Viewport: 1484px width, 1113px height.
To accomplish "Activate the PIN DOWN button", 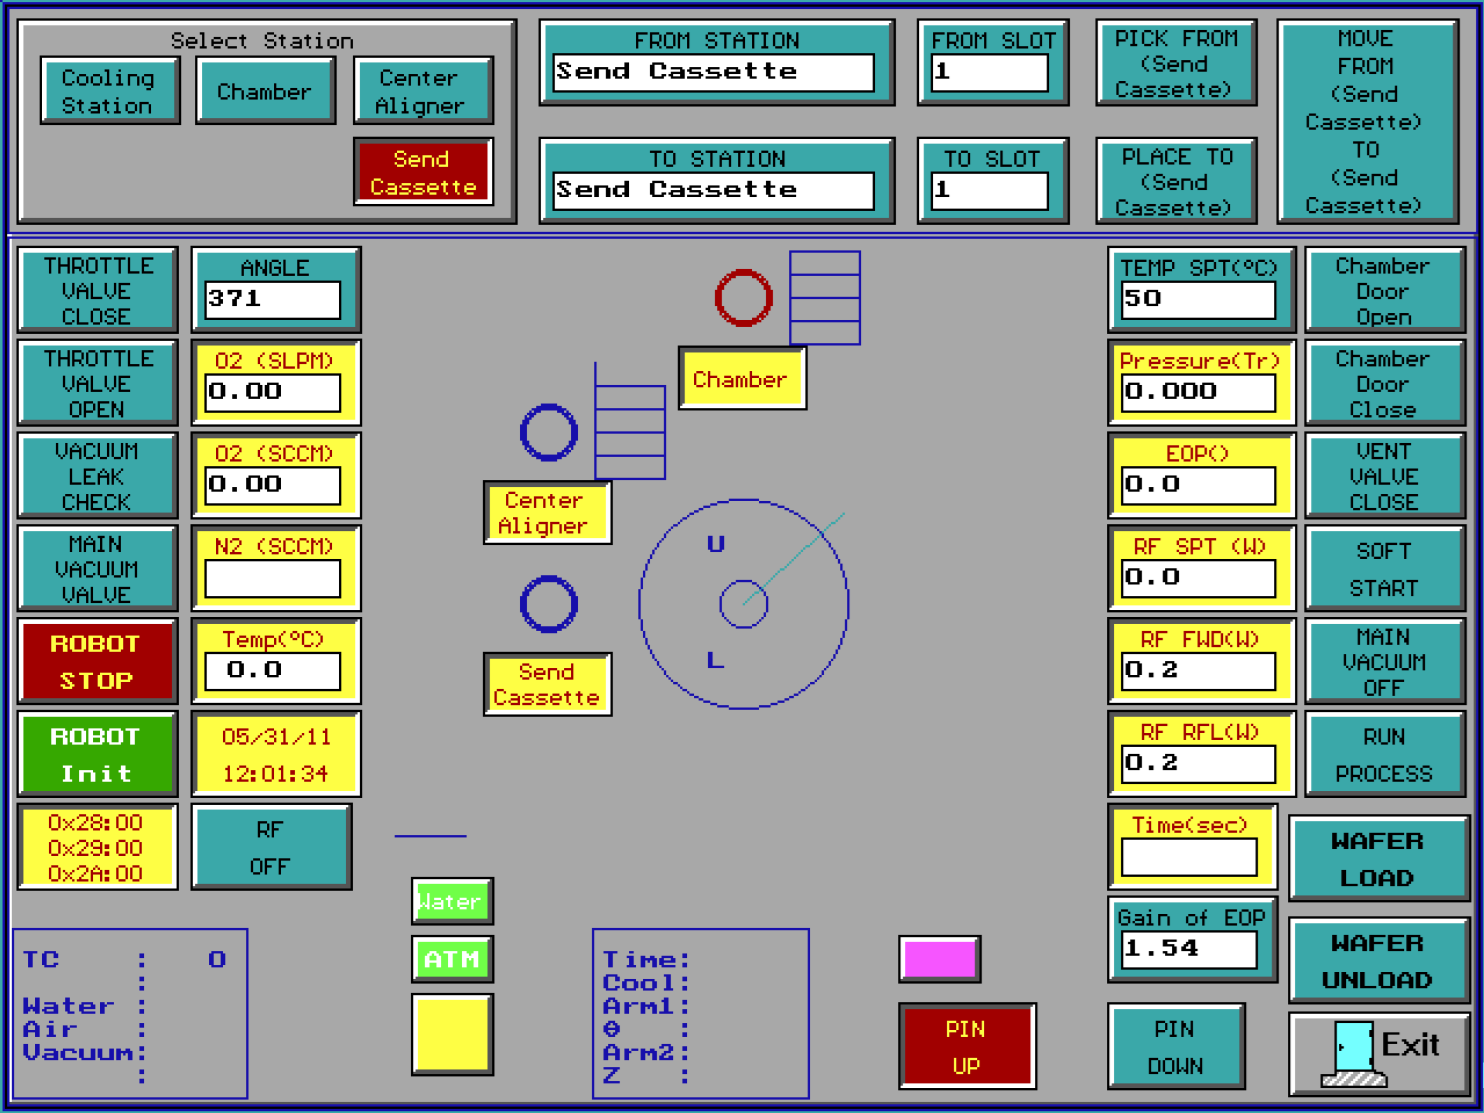I will coord(1176,1046).
